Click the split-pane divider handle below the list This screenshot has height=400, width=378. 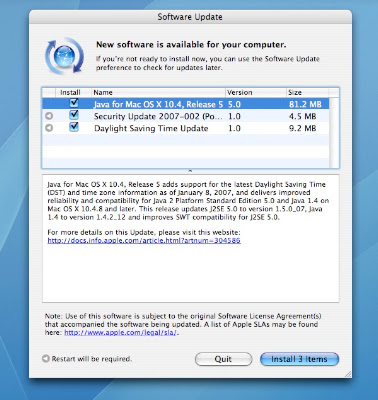190,171
